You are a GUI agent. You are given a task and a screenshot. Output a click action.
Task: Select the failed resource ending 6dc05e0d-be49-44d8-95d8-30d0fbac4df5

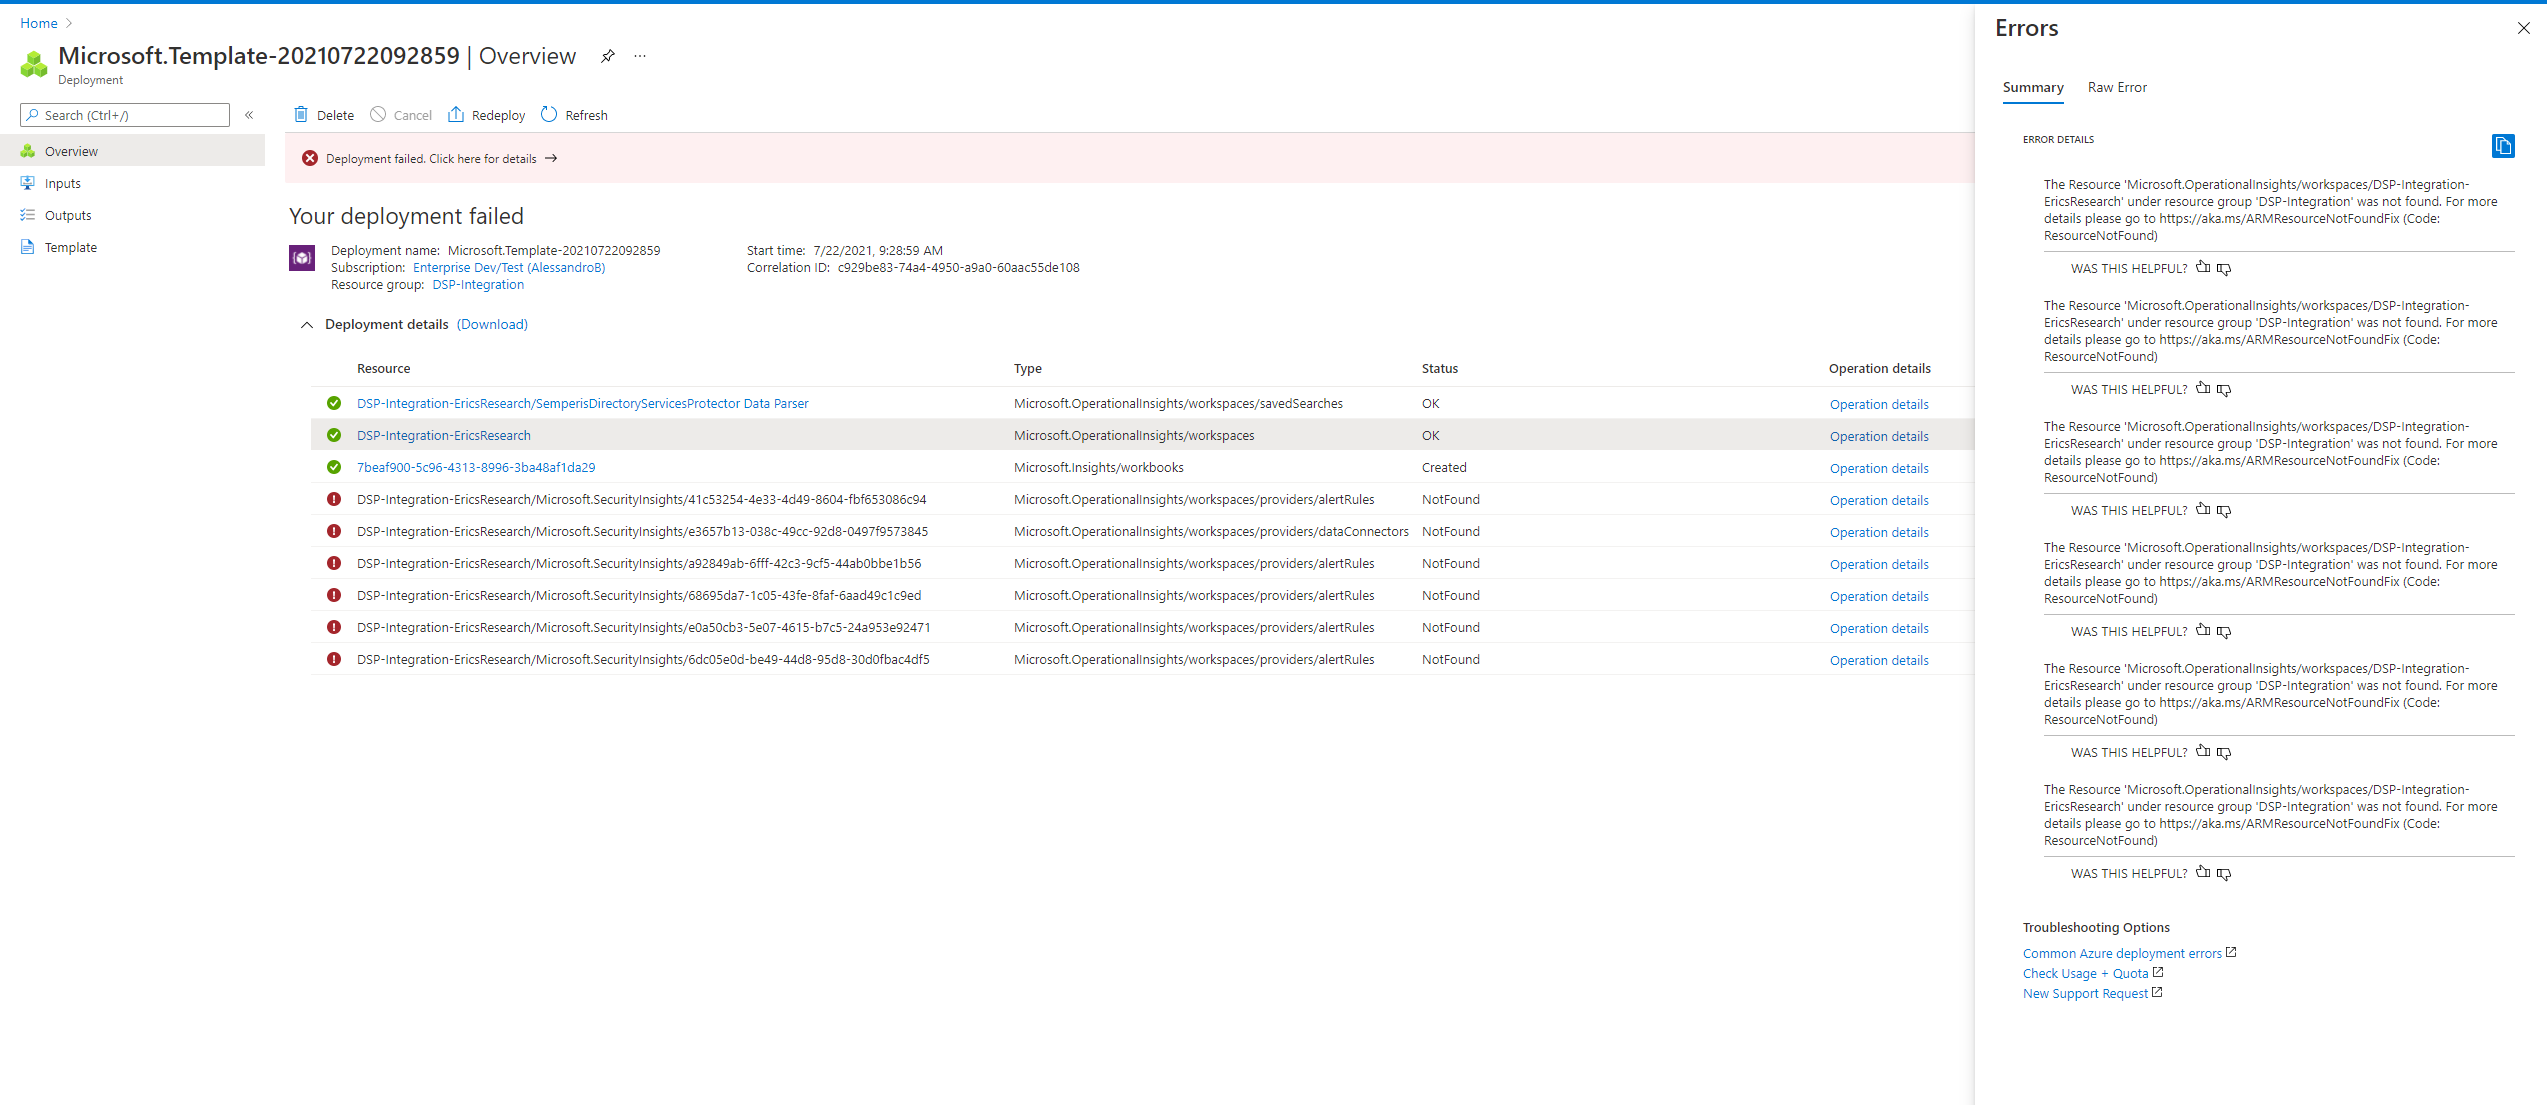pos(643,659)
